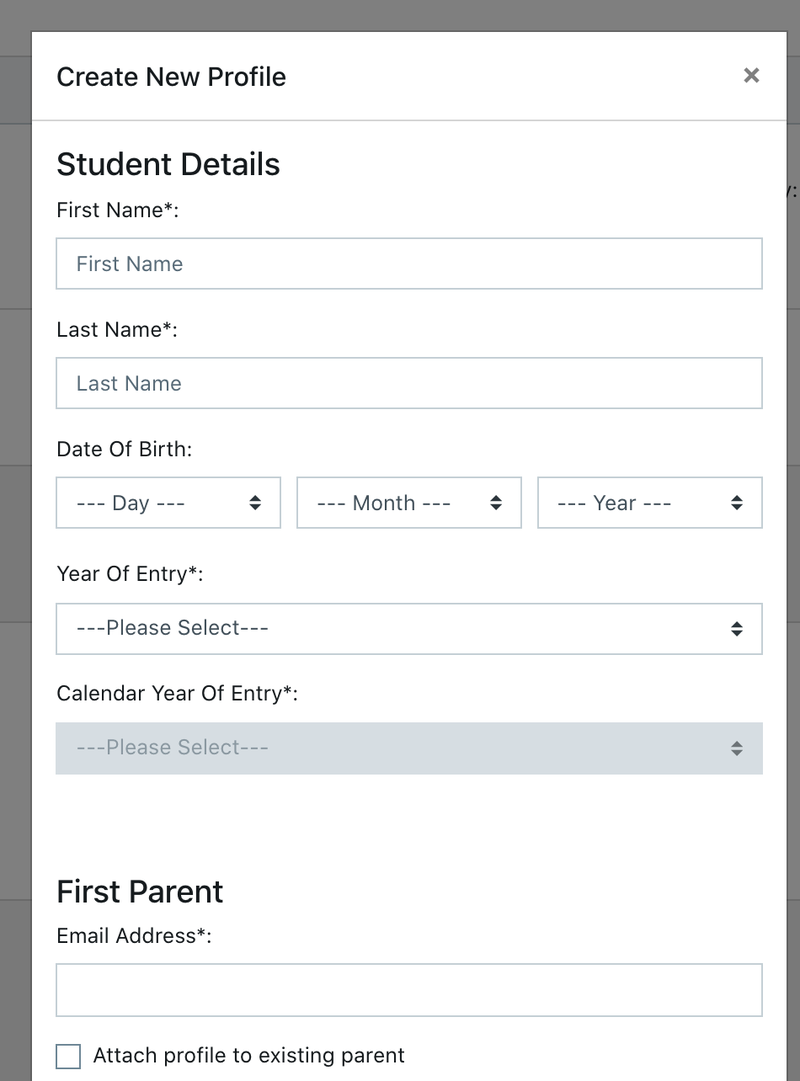Click the 'Student Details' section heading
This screenshot has height=1081, width=800.
[168, 164]
